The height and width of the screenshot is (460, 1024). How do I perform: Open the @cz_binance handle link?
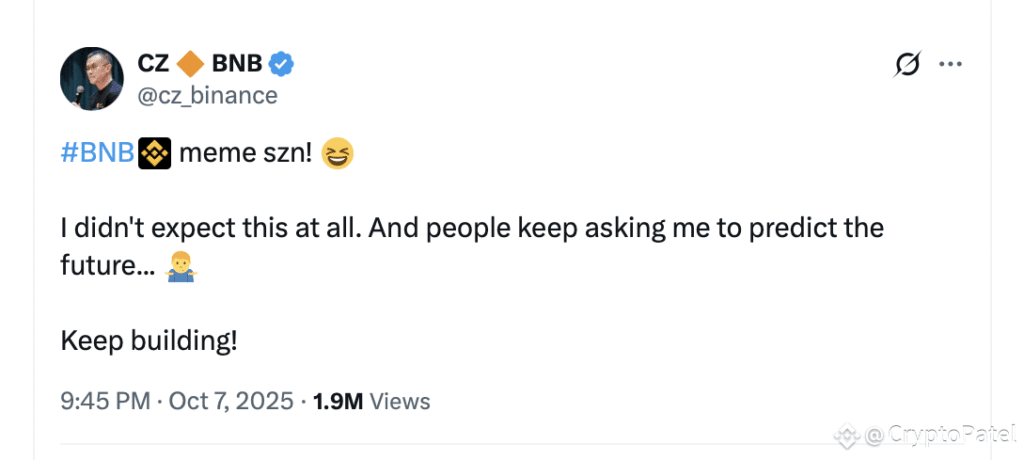coord(207,95)
